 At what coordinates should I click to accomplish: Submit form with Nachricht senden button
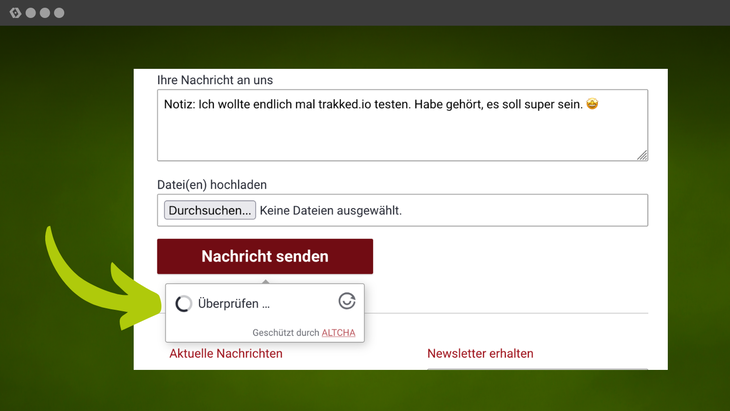click(265, 256)
